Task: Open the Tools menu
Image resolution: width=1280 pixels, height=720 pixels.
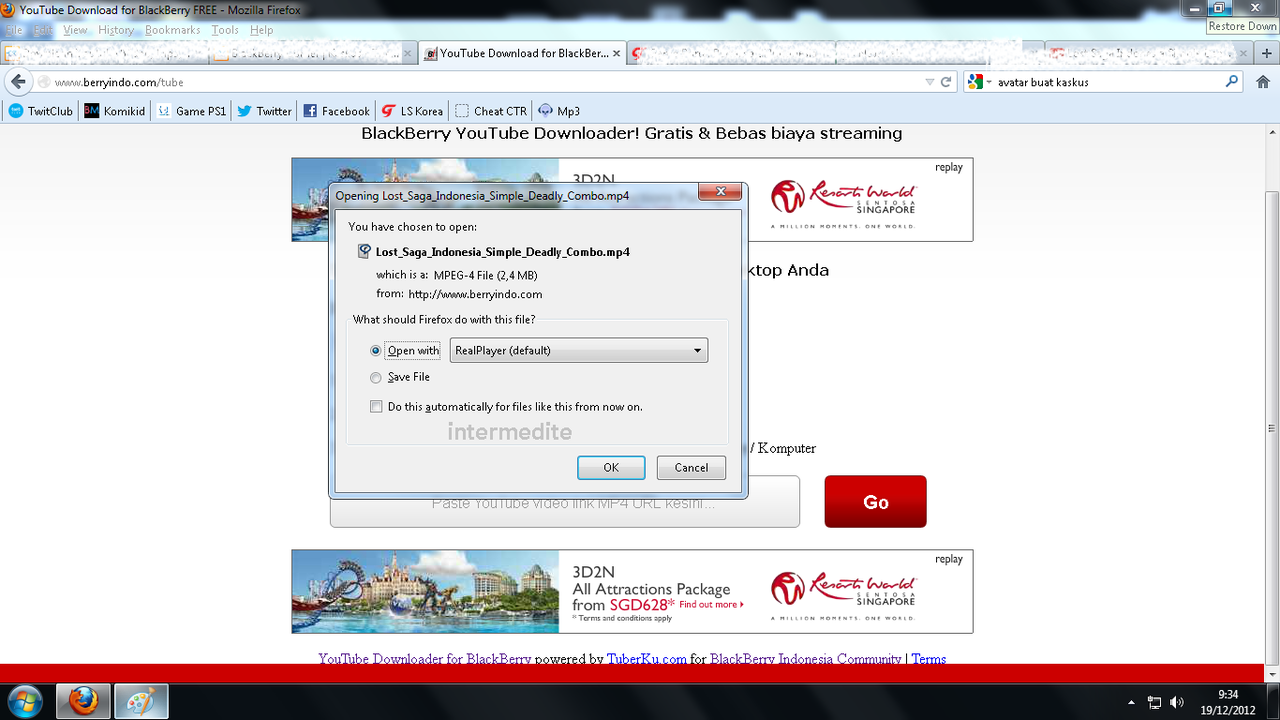Action: (x=225, y=30)
